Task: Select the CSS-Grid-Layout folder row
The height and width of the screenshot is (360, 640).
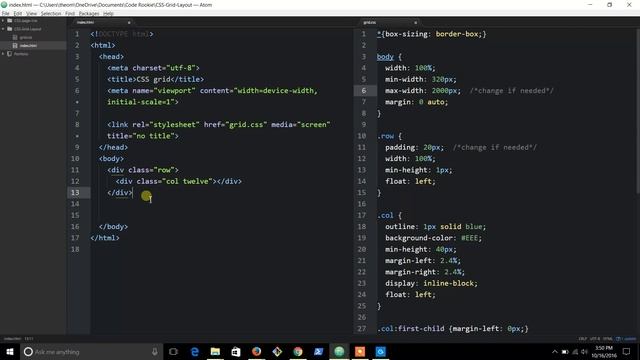Action: (33, 29)
